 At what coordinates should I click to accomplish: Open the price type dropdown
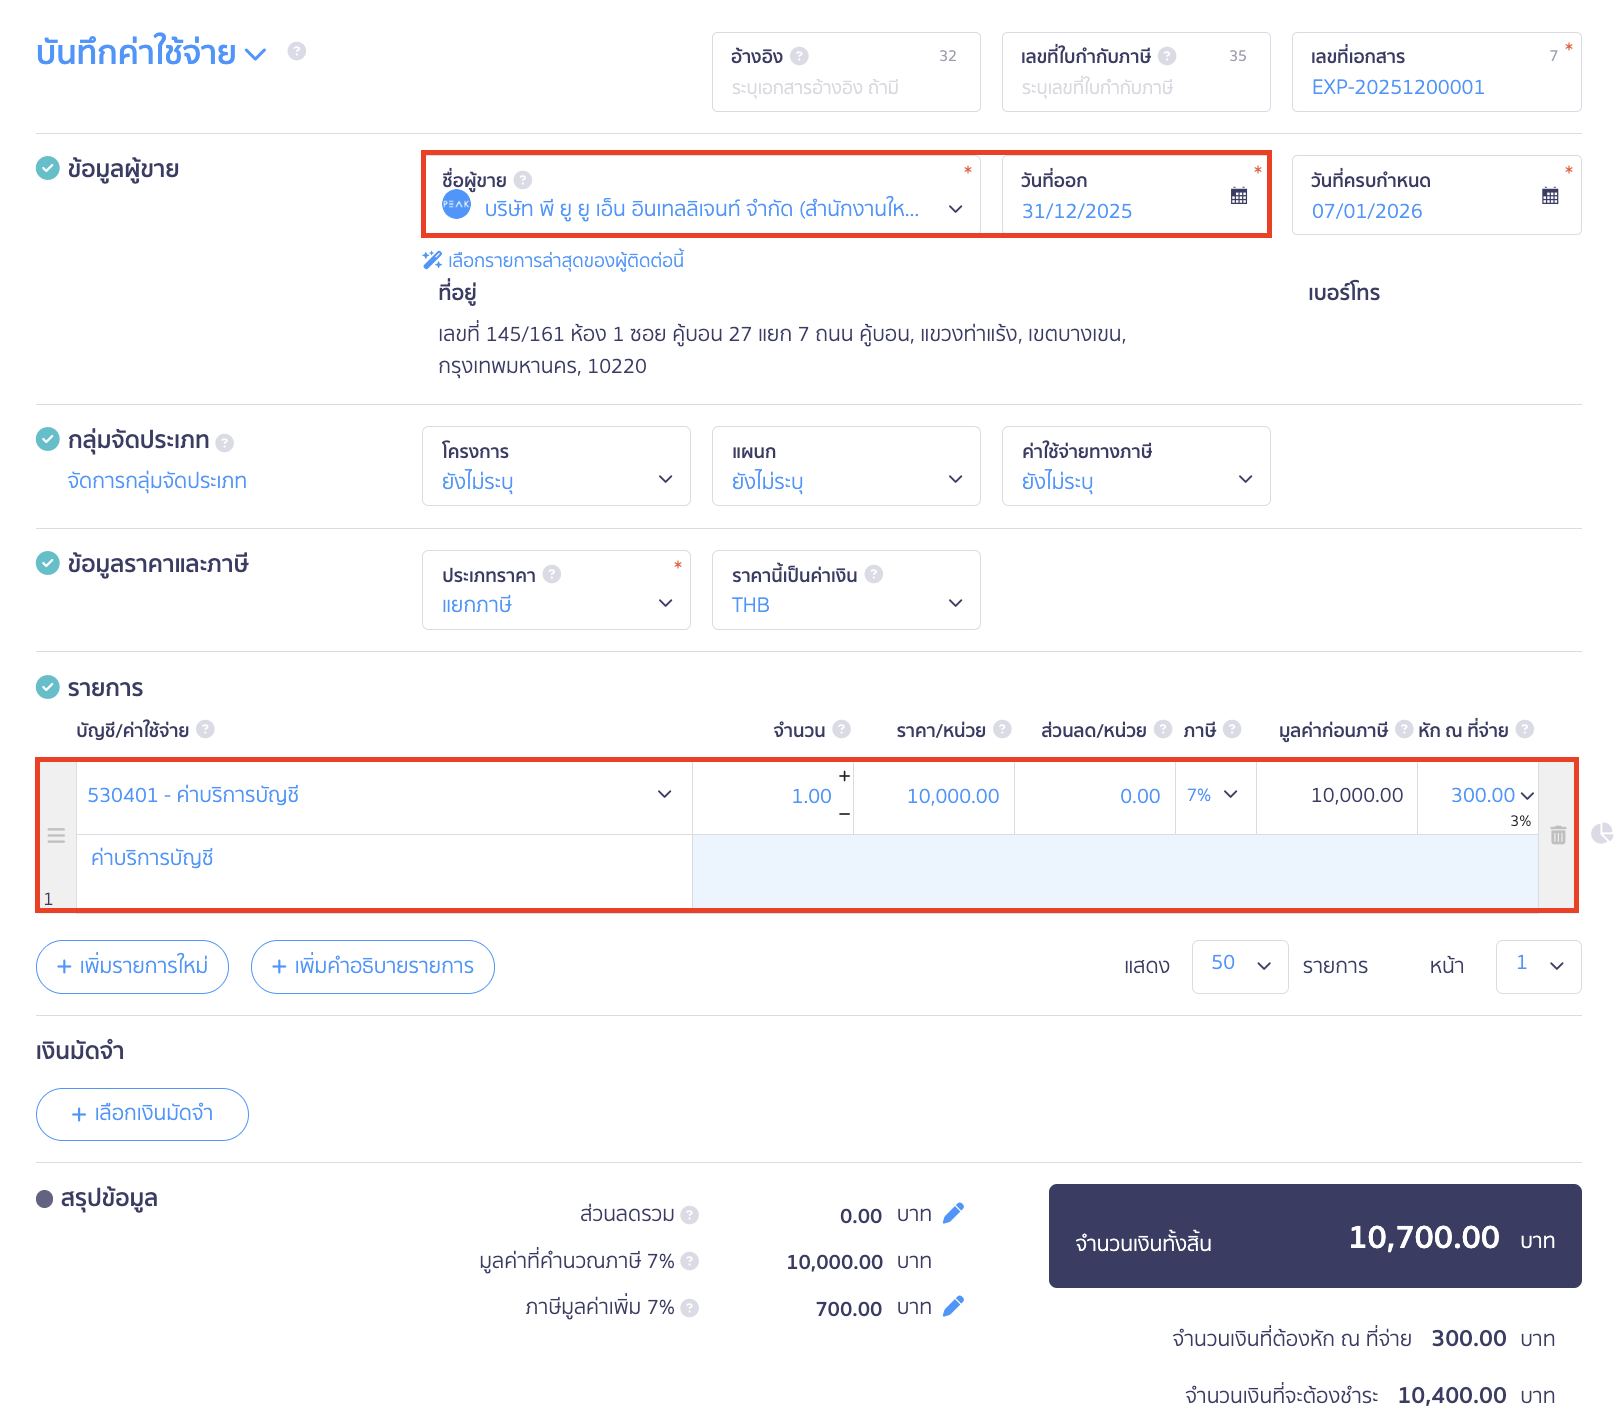[x=556, y=590]
